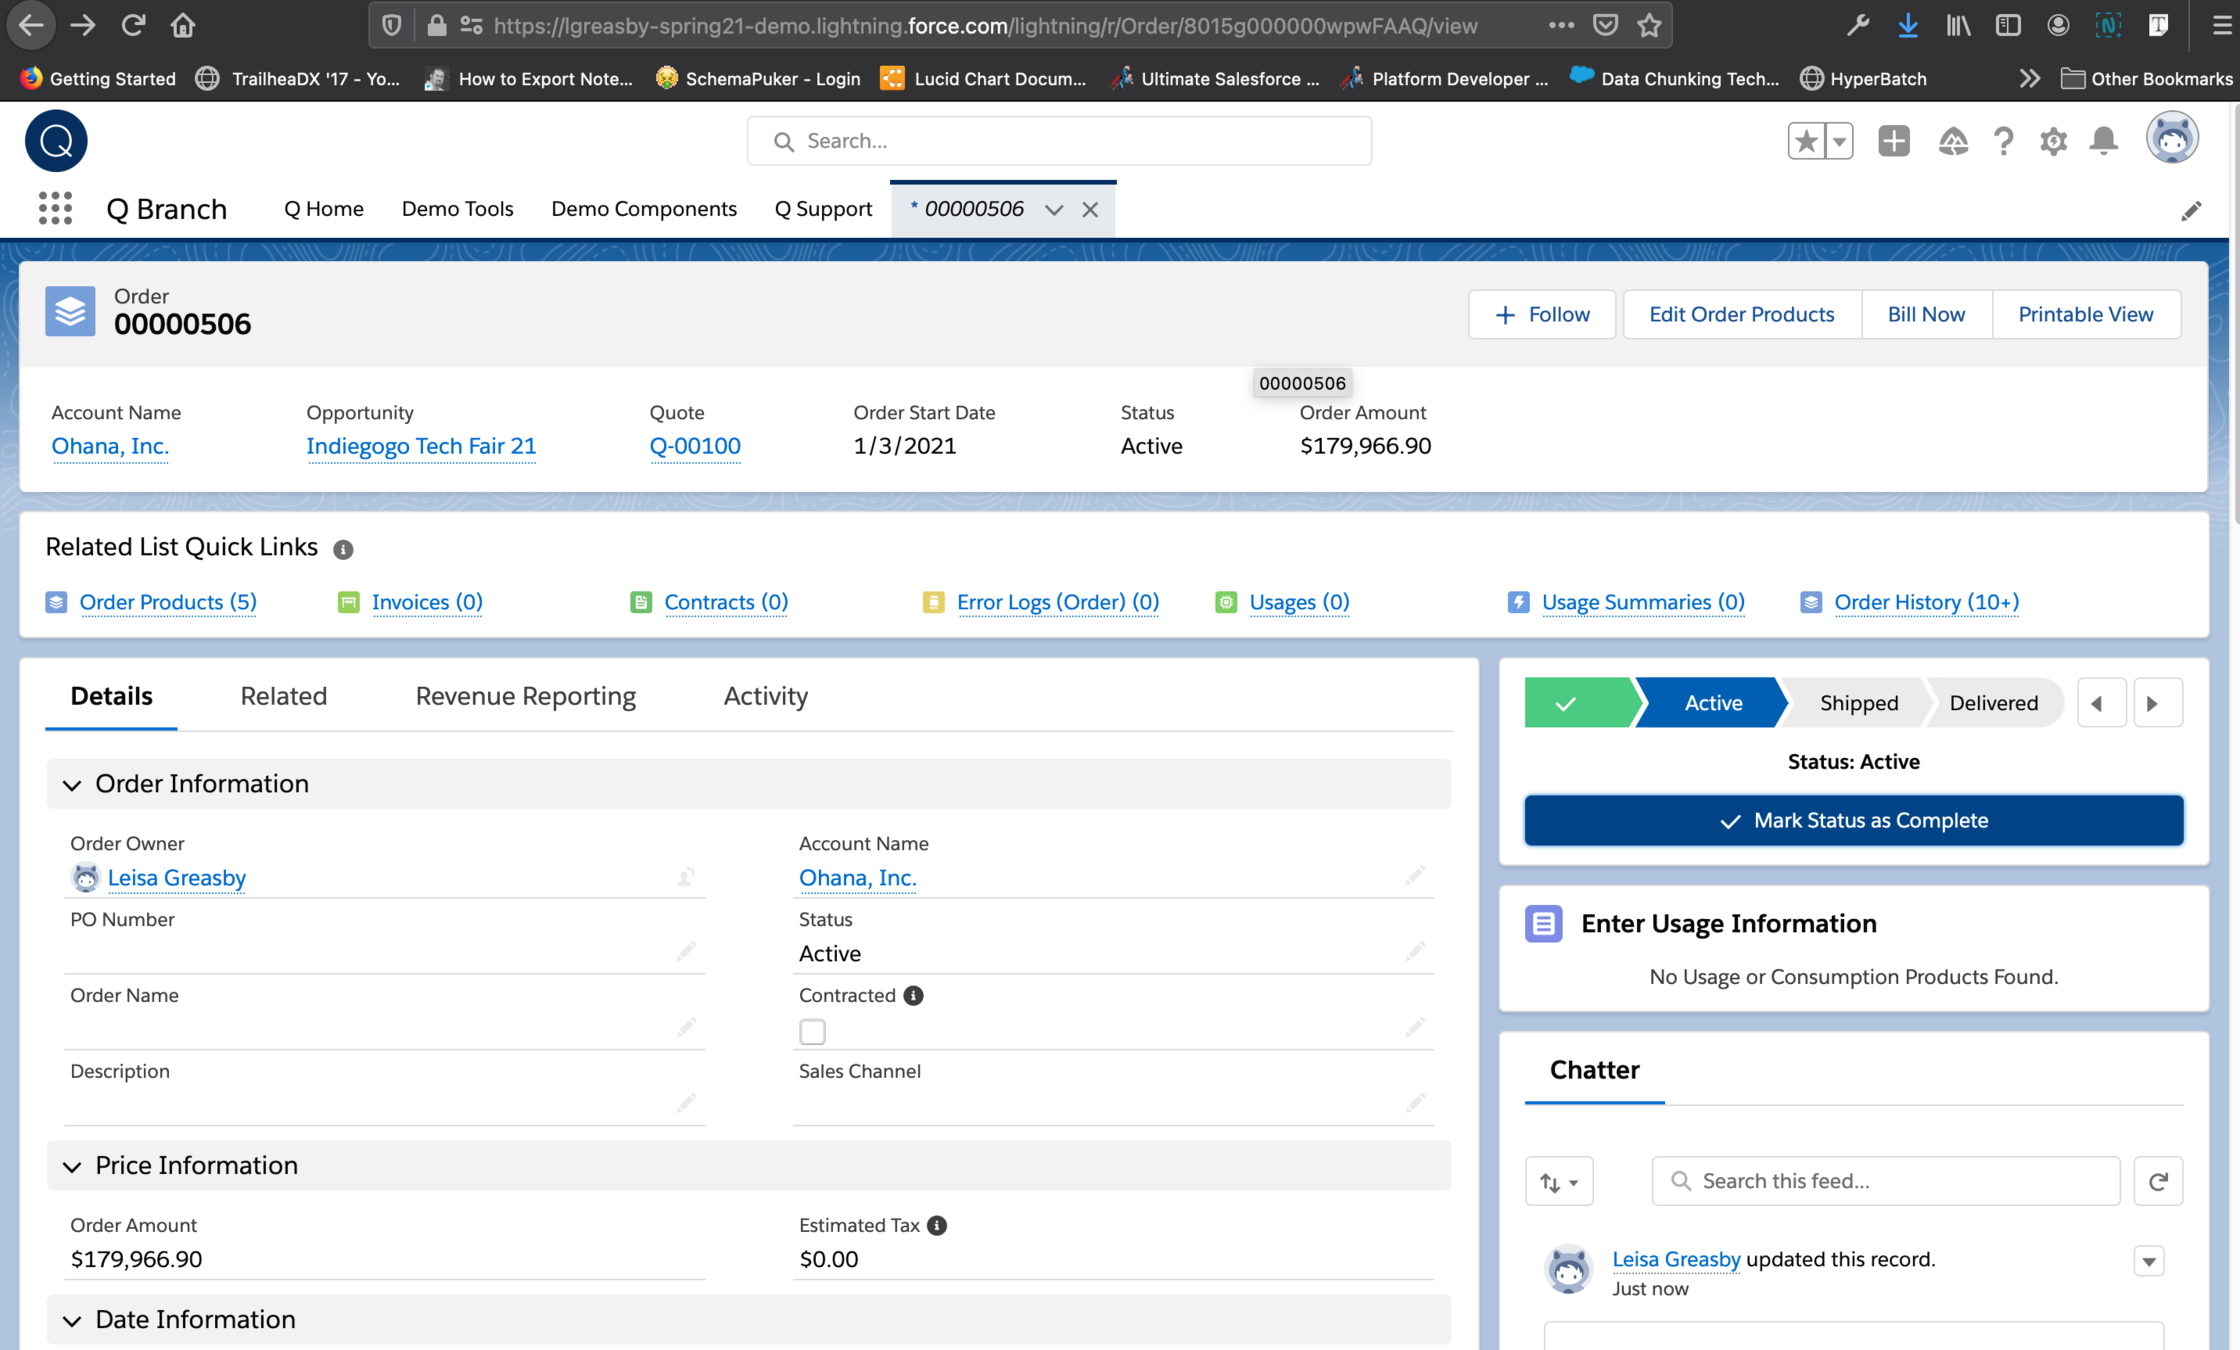Click the notifications bell icon
This screenshot has width=2240, height=1350.
click(2103, 141)
